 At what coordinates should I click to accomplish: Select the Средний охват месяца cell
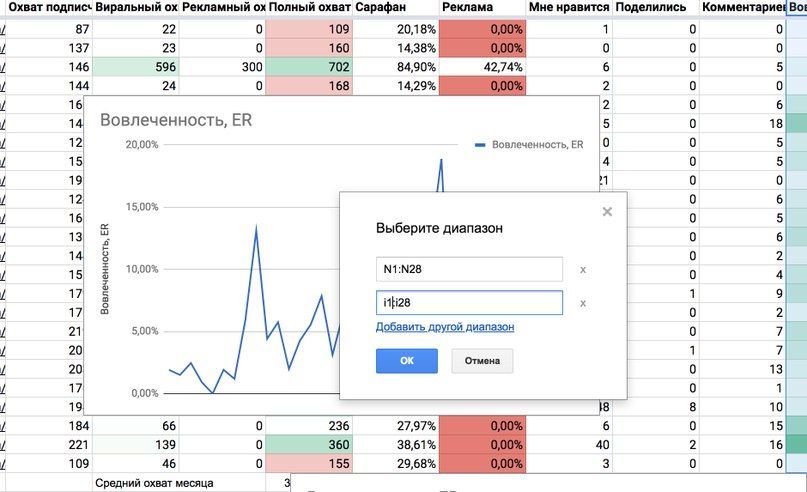coord(154,483)
